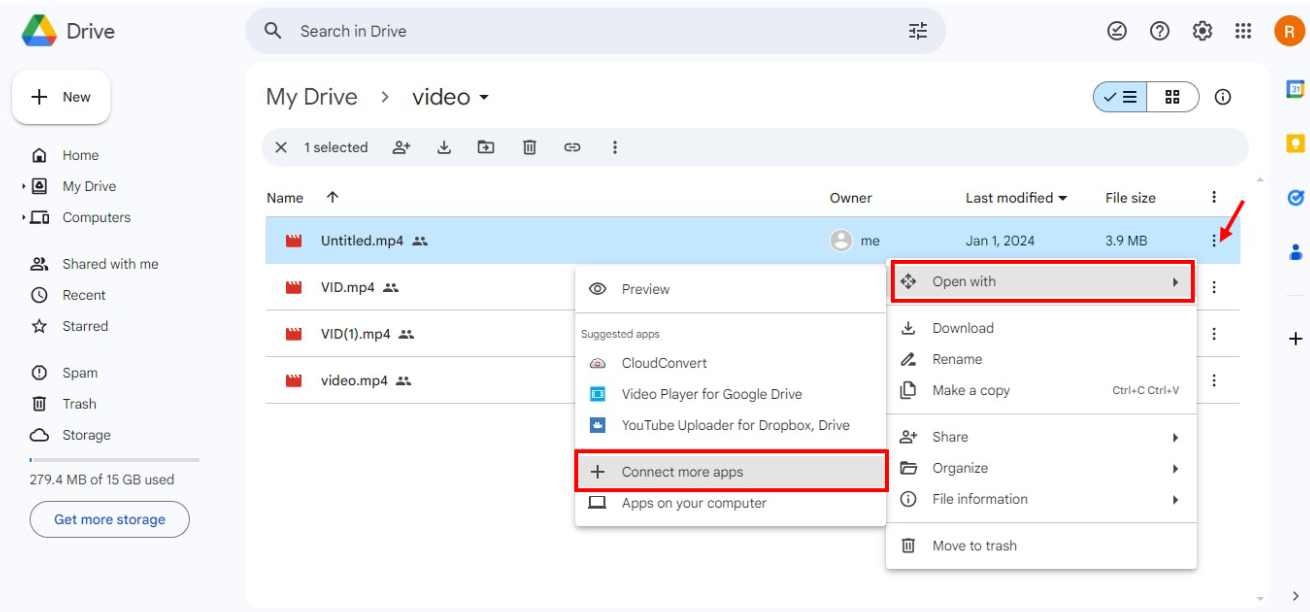The image size is (1310, 612).
Task: Open Last modified sort dropdown
Action: point(1062,198)
